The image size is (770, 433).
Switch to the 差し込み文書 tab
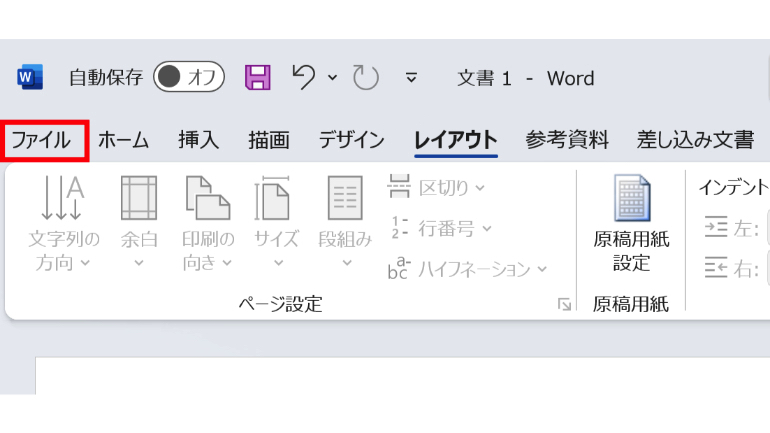click(x=695, y=140)
